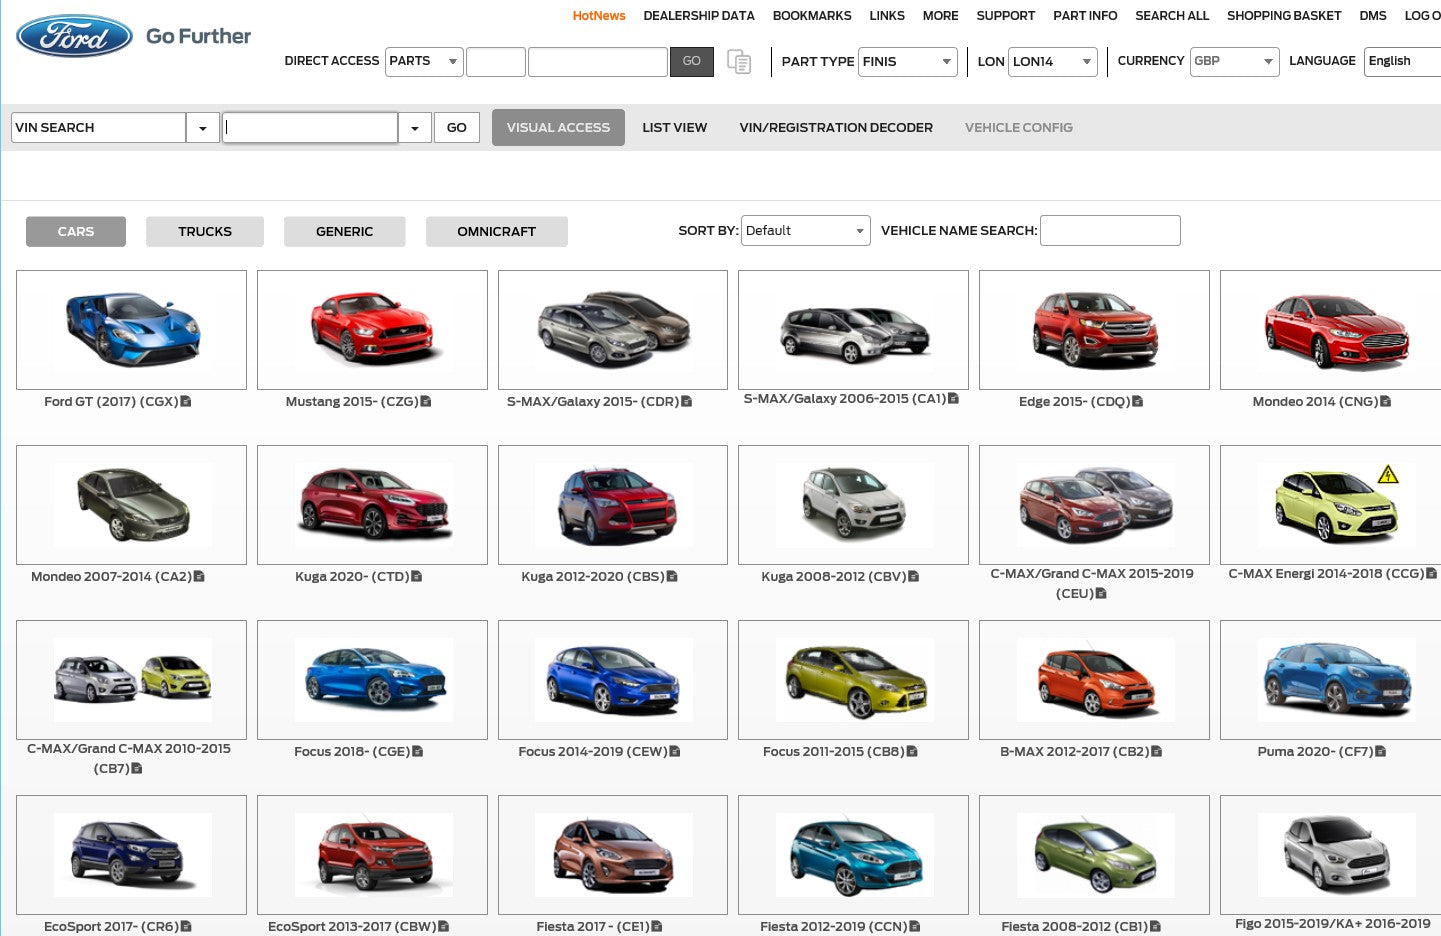
Task: Select the Trucks category button
Action: tap(205, 232)
